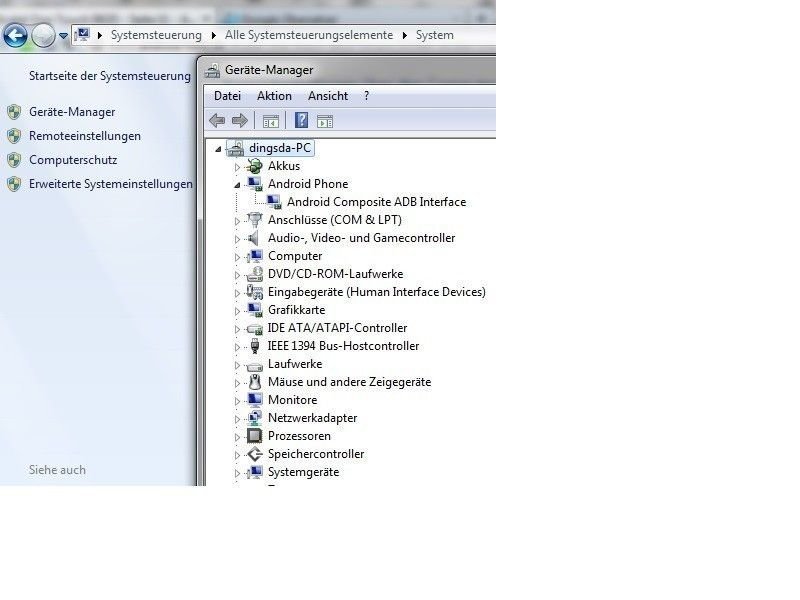Click the Android Phone device icon
The height and width of the screenshot is (600, 800).
point(254,184)
